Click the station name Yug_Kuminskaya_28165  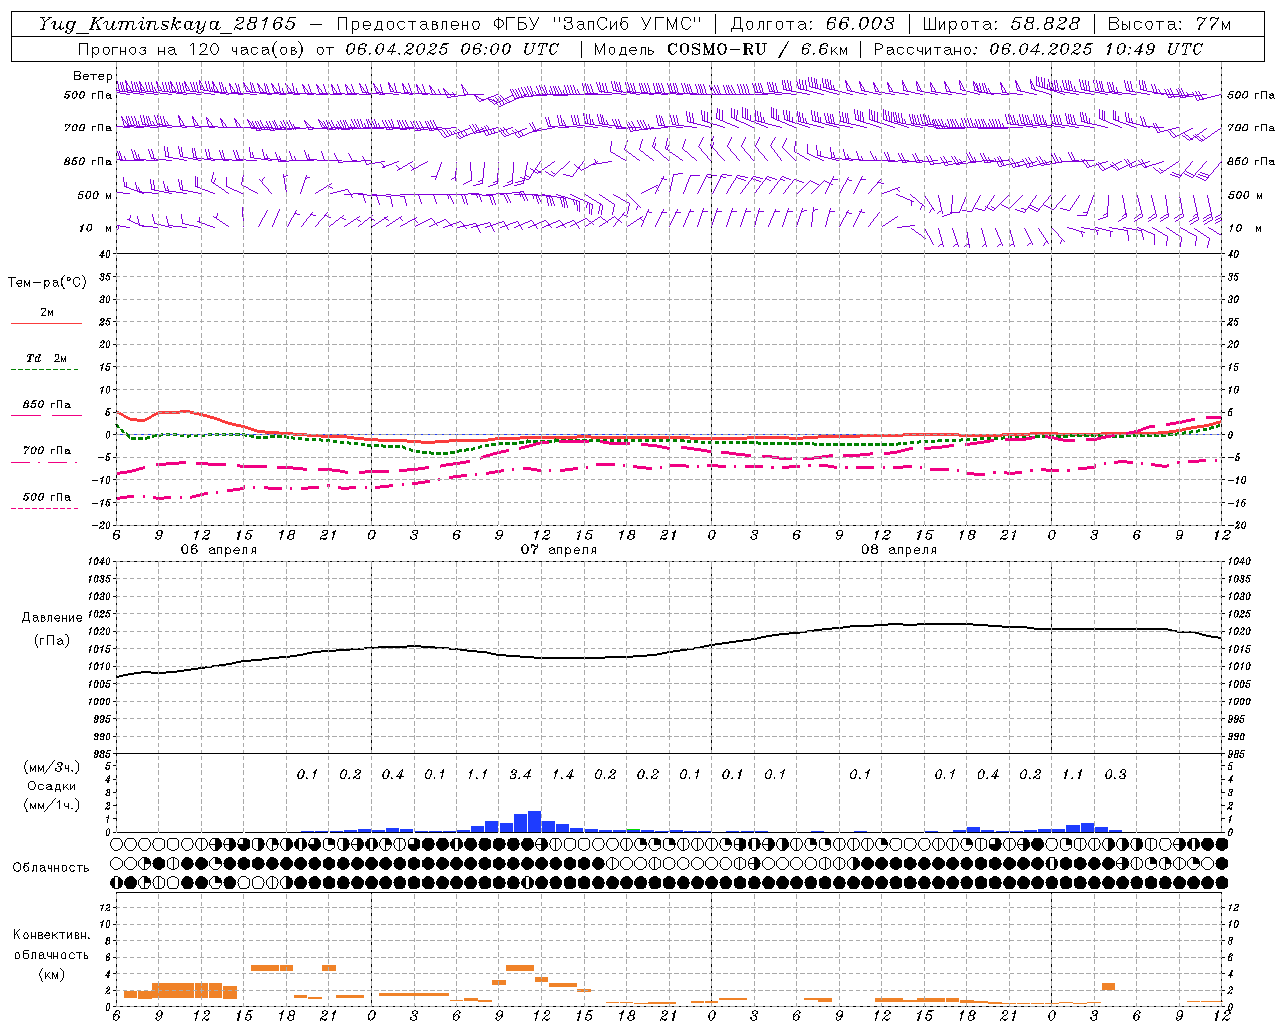168,24
